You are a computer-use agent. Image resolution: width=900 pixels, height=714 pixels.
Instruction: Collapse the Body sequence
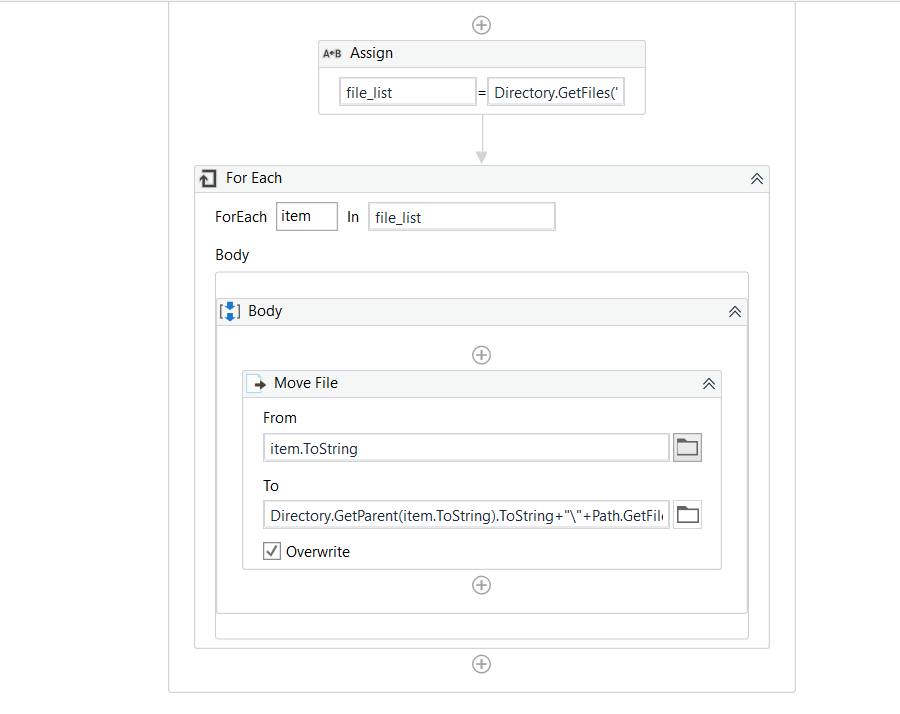735,311
